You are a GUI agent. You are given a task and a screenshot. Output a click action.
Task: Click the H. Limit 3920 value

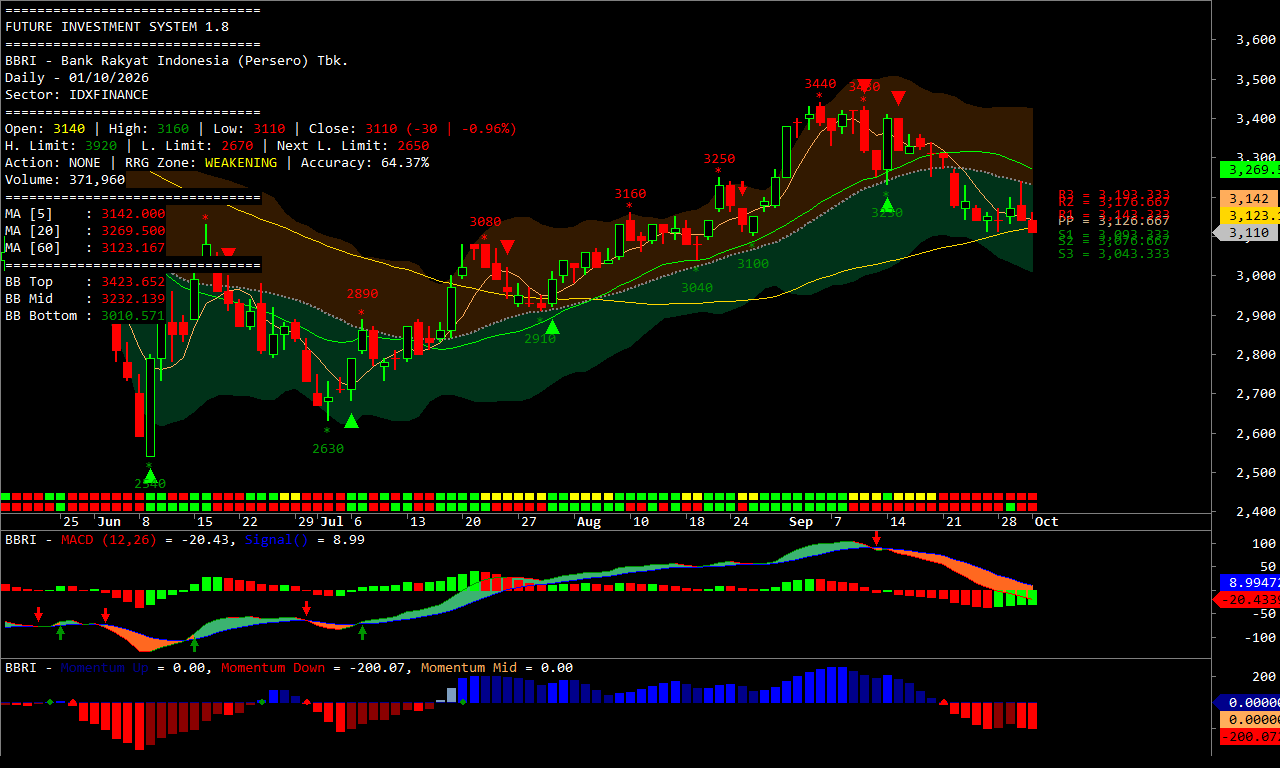(x=101, y=146)
